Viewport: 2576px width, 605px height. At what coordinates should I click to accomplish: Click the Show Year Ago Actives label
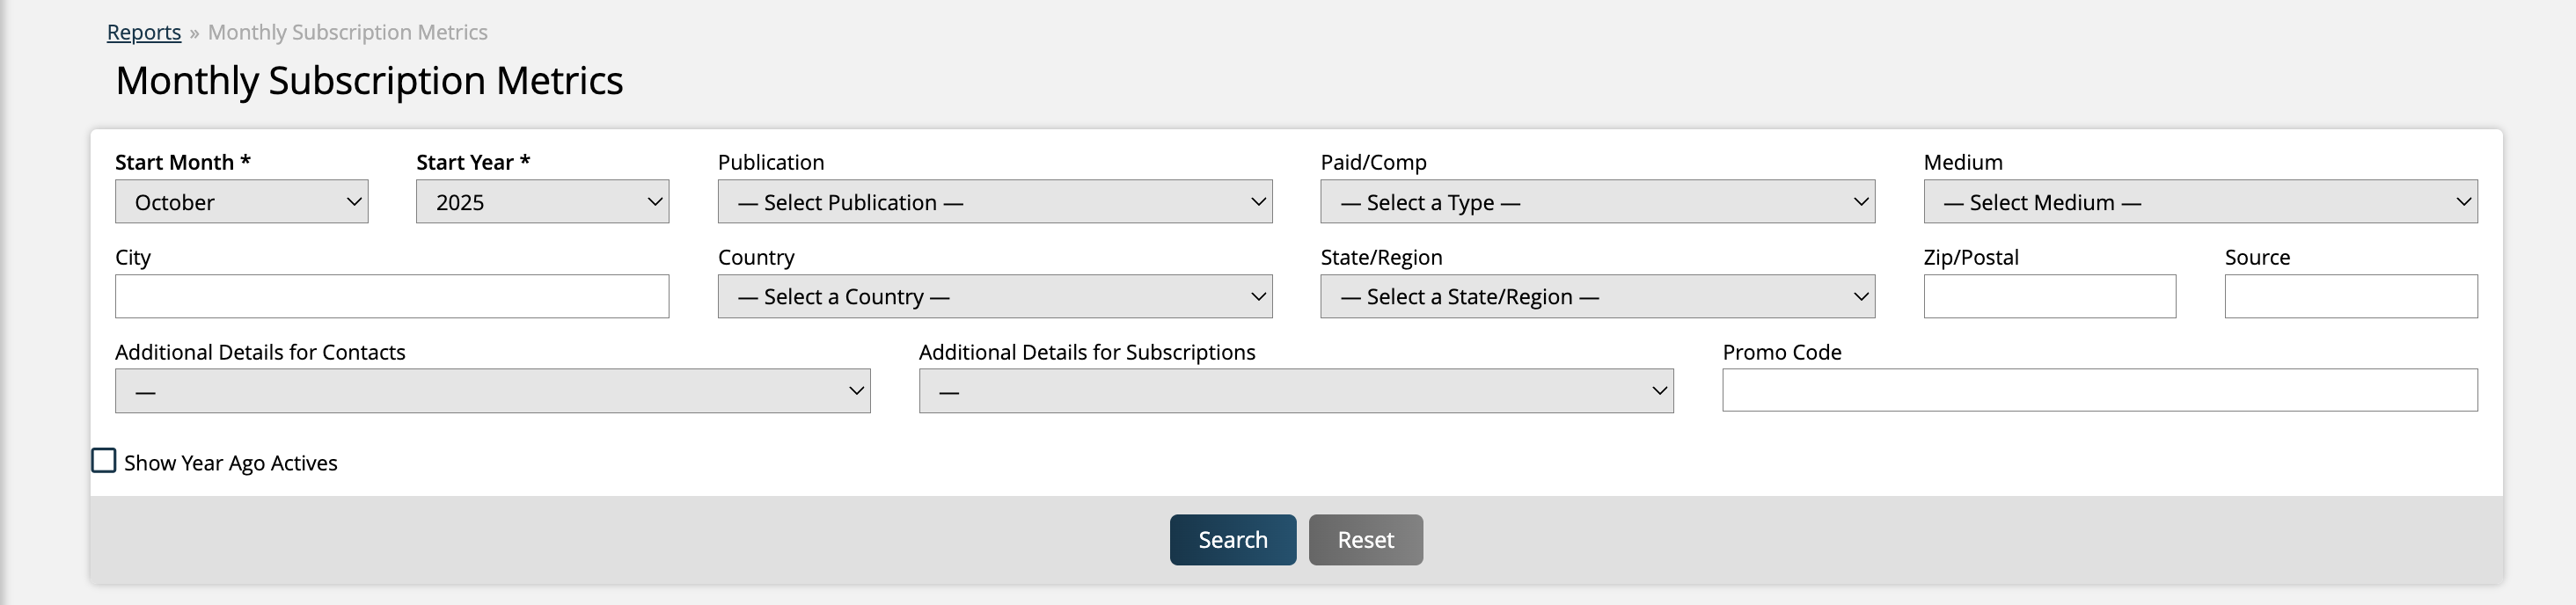pos(231,463)
